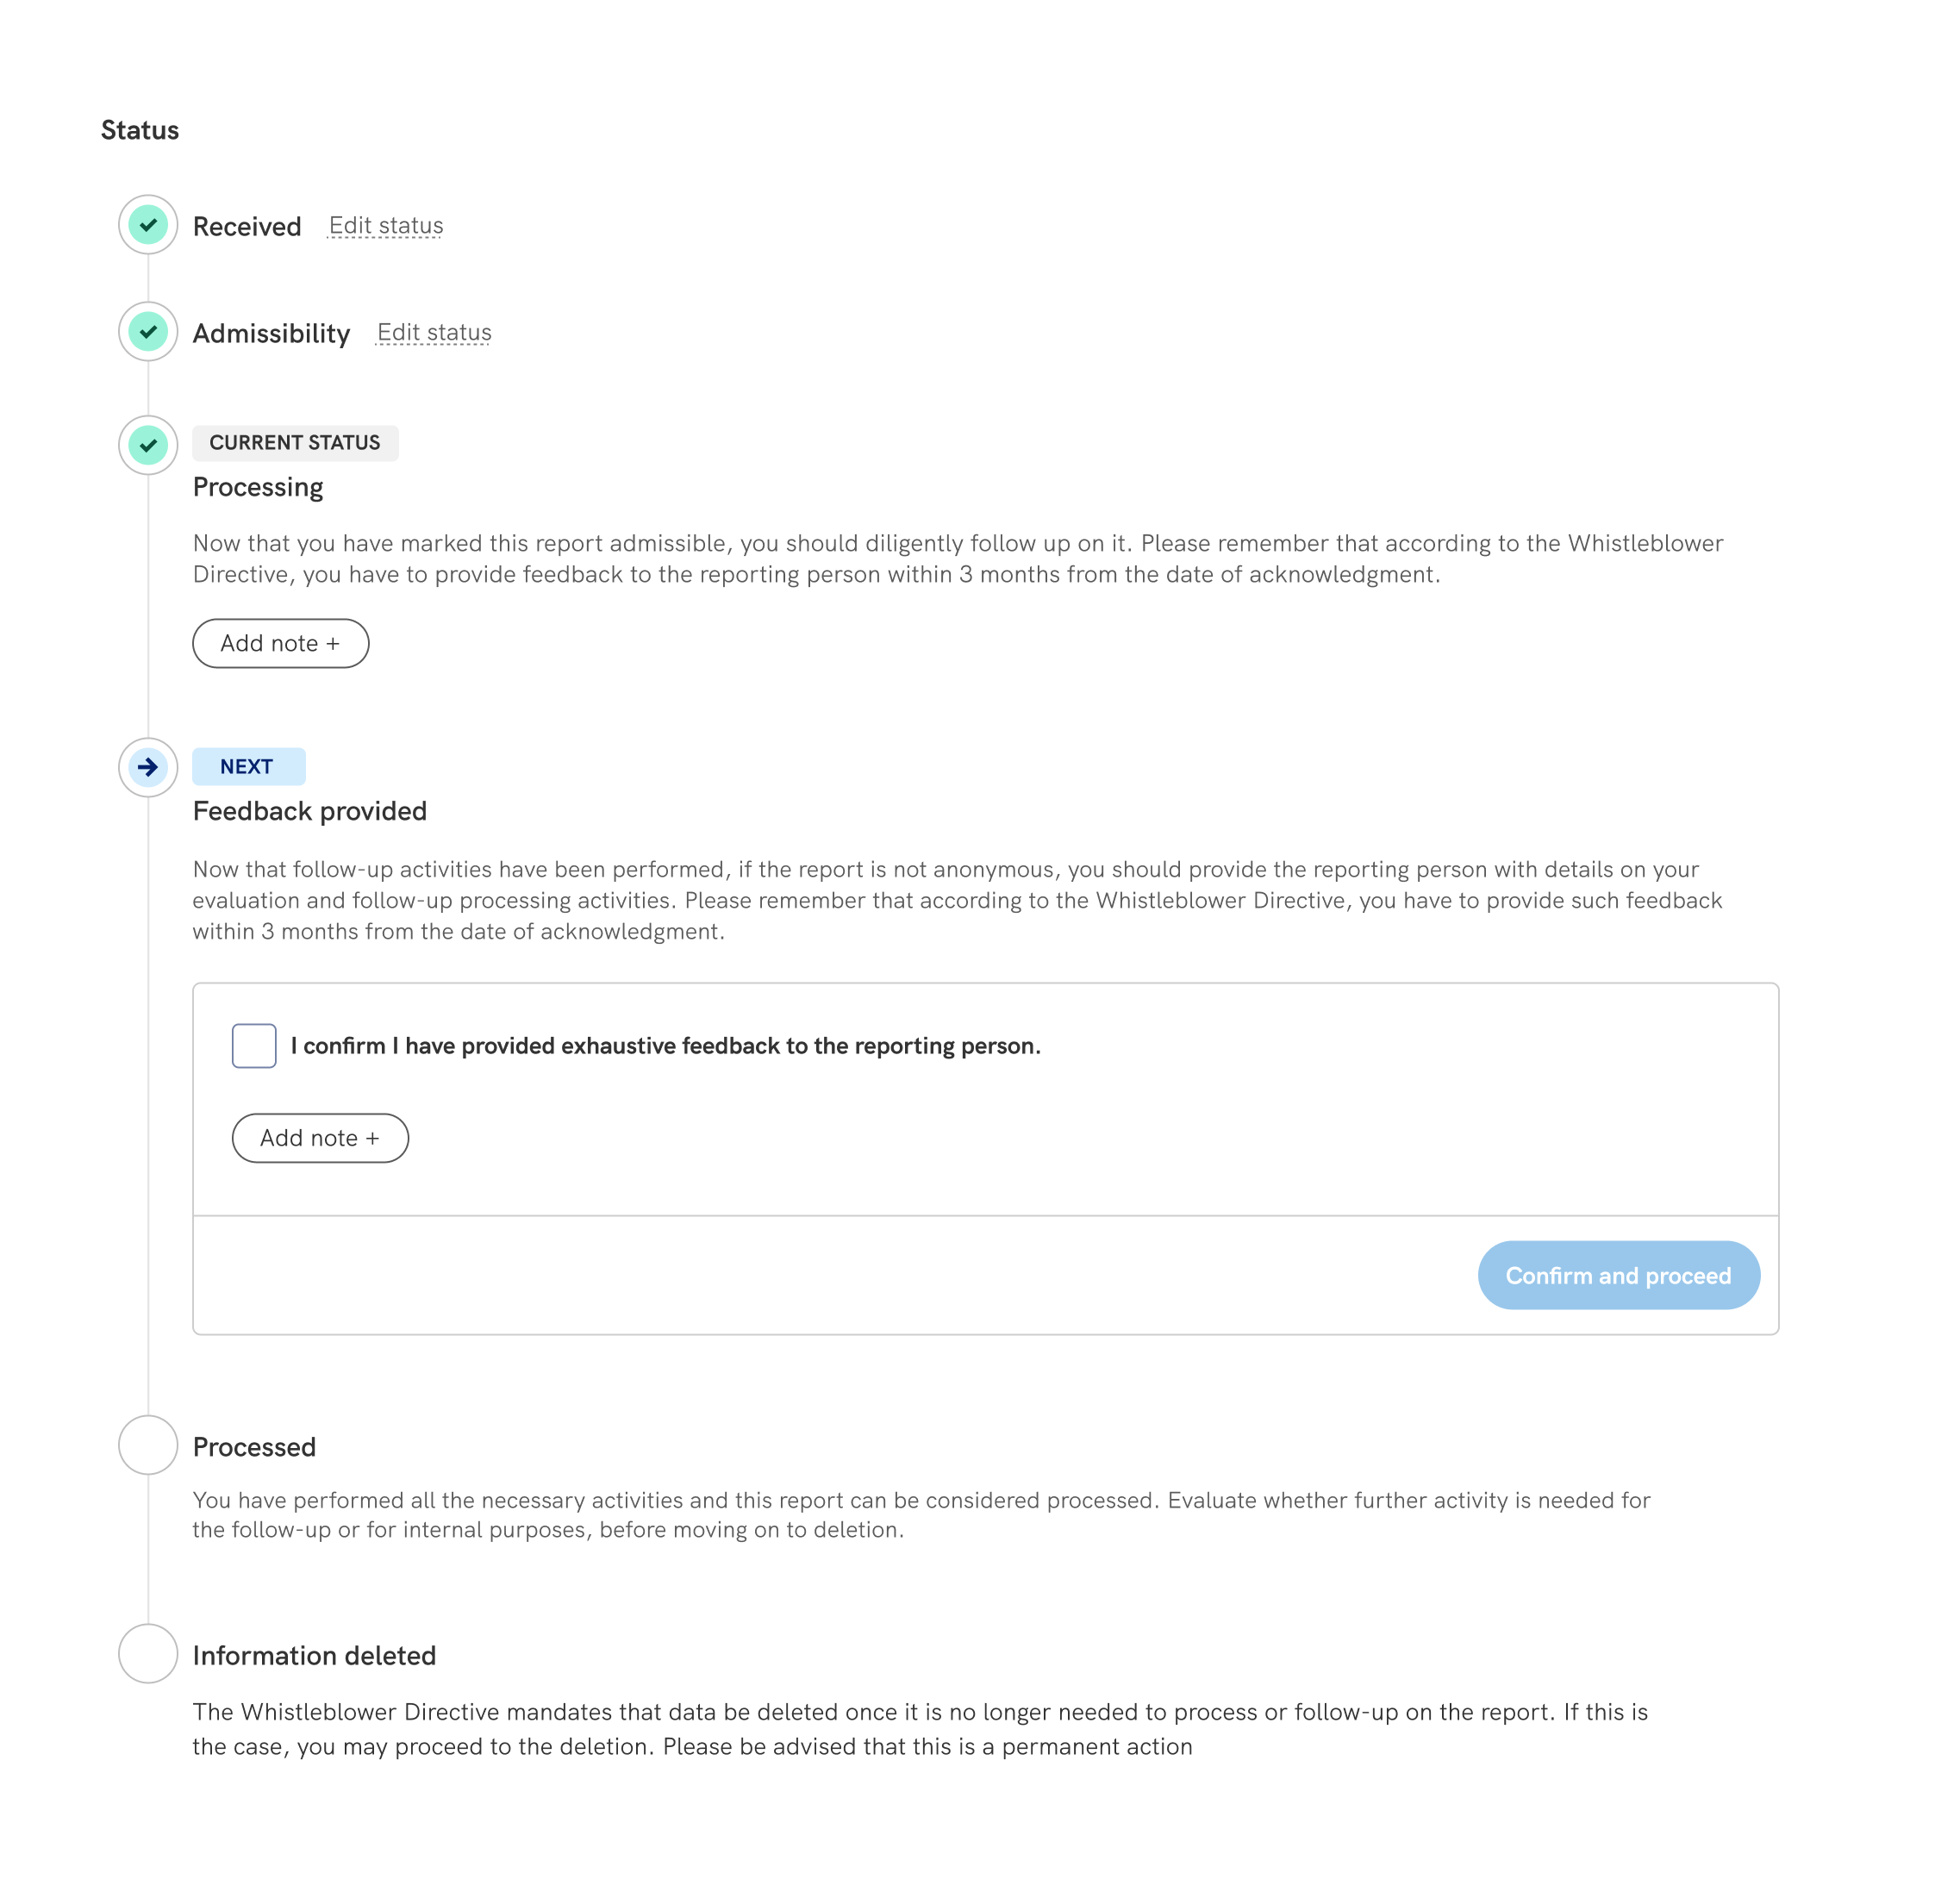Viewport: 1935px width, 1904px height.
Task: Add a note under the Processing step
Action: pos(280,643)
